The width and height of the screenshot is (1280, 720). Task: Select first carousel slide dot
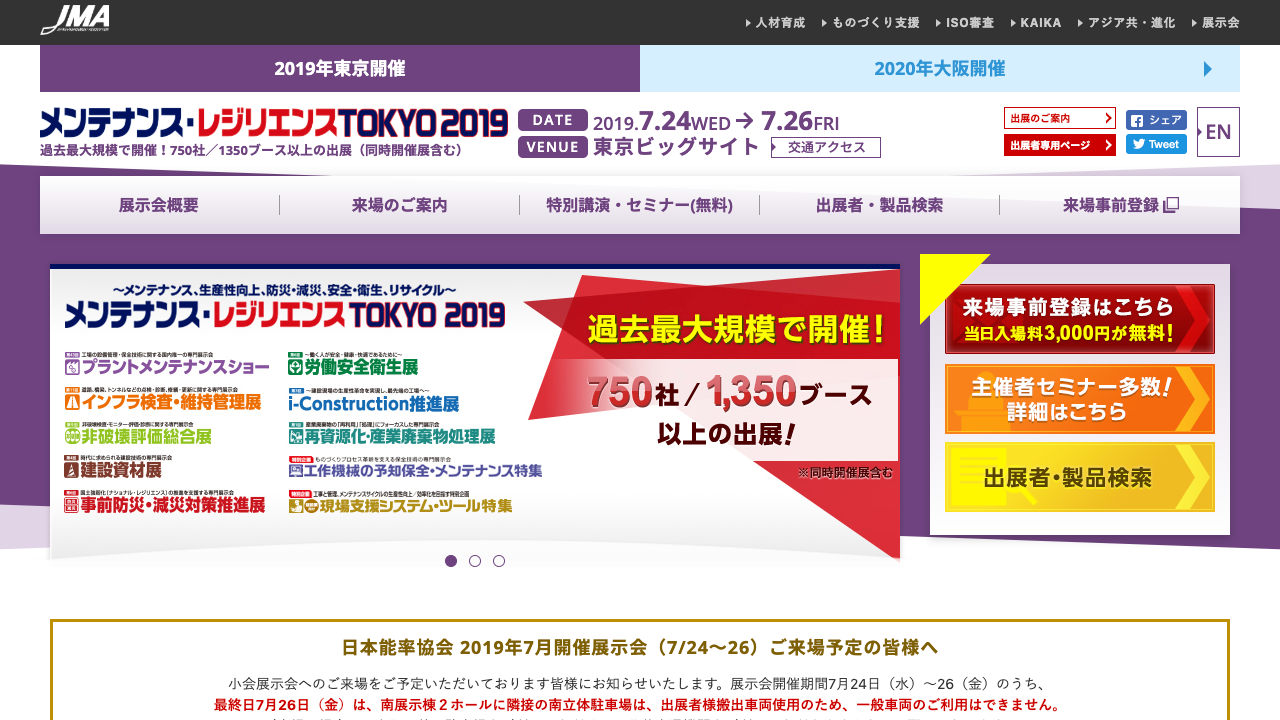[x=451, y=561]
